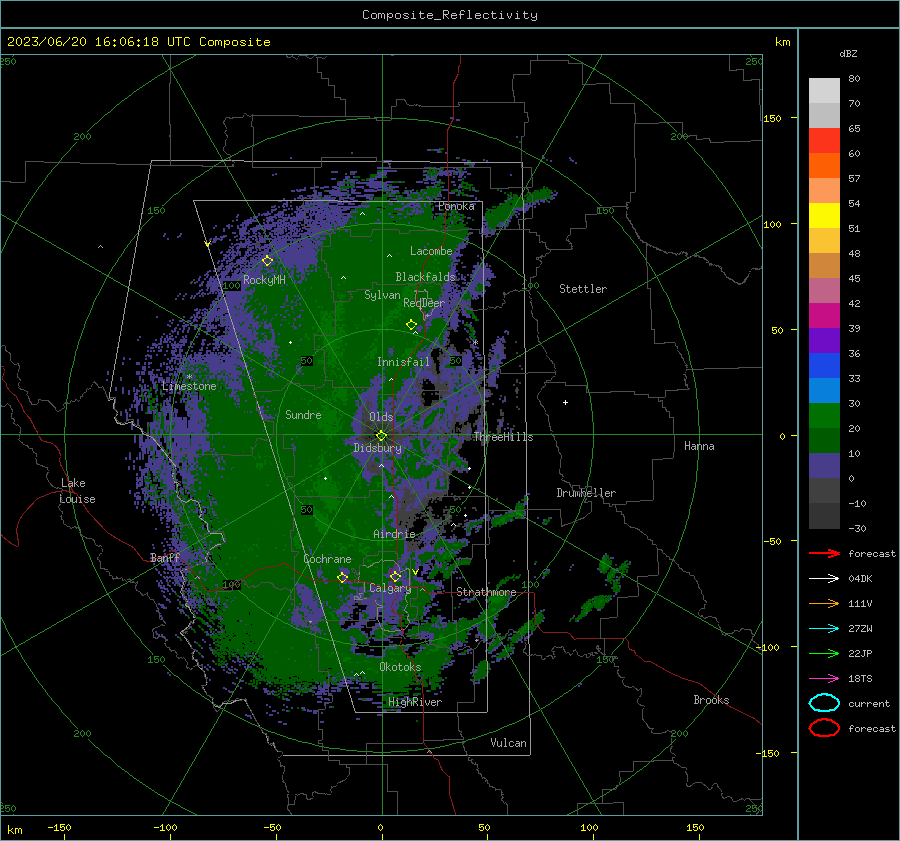Click the red forecast arrow in legend
900x841 pixels.
824,553
